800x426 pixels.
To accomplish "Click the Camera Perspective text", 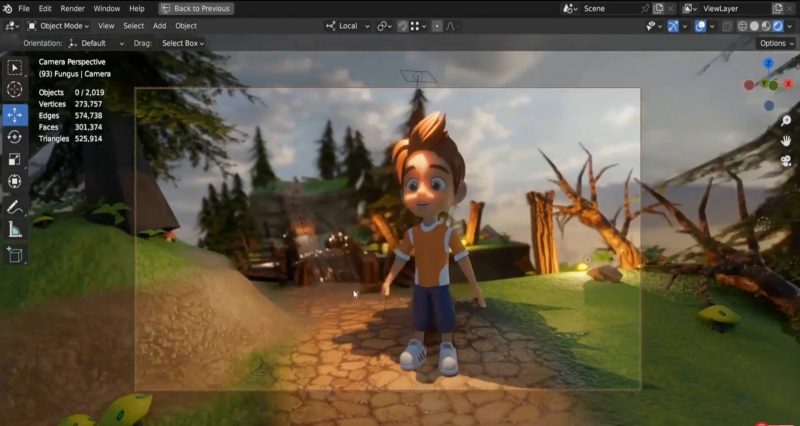I will pos(72,62).
